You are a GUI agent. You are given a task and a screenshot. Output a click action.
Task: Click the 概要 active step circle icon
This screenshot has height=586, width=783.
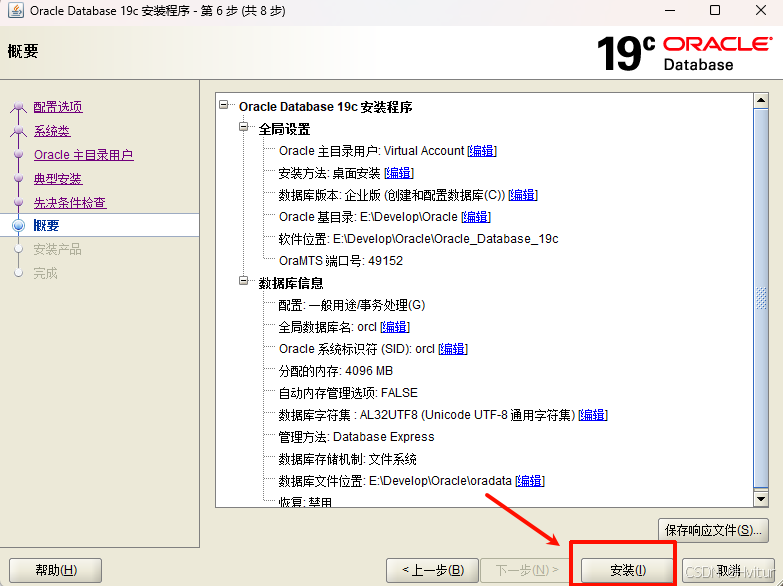18,225
